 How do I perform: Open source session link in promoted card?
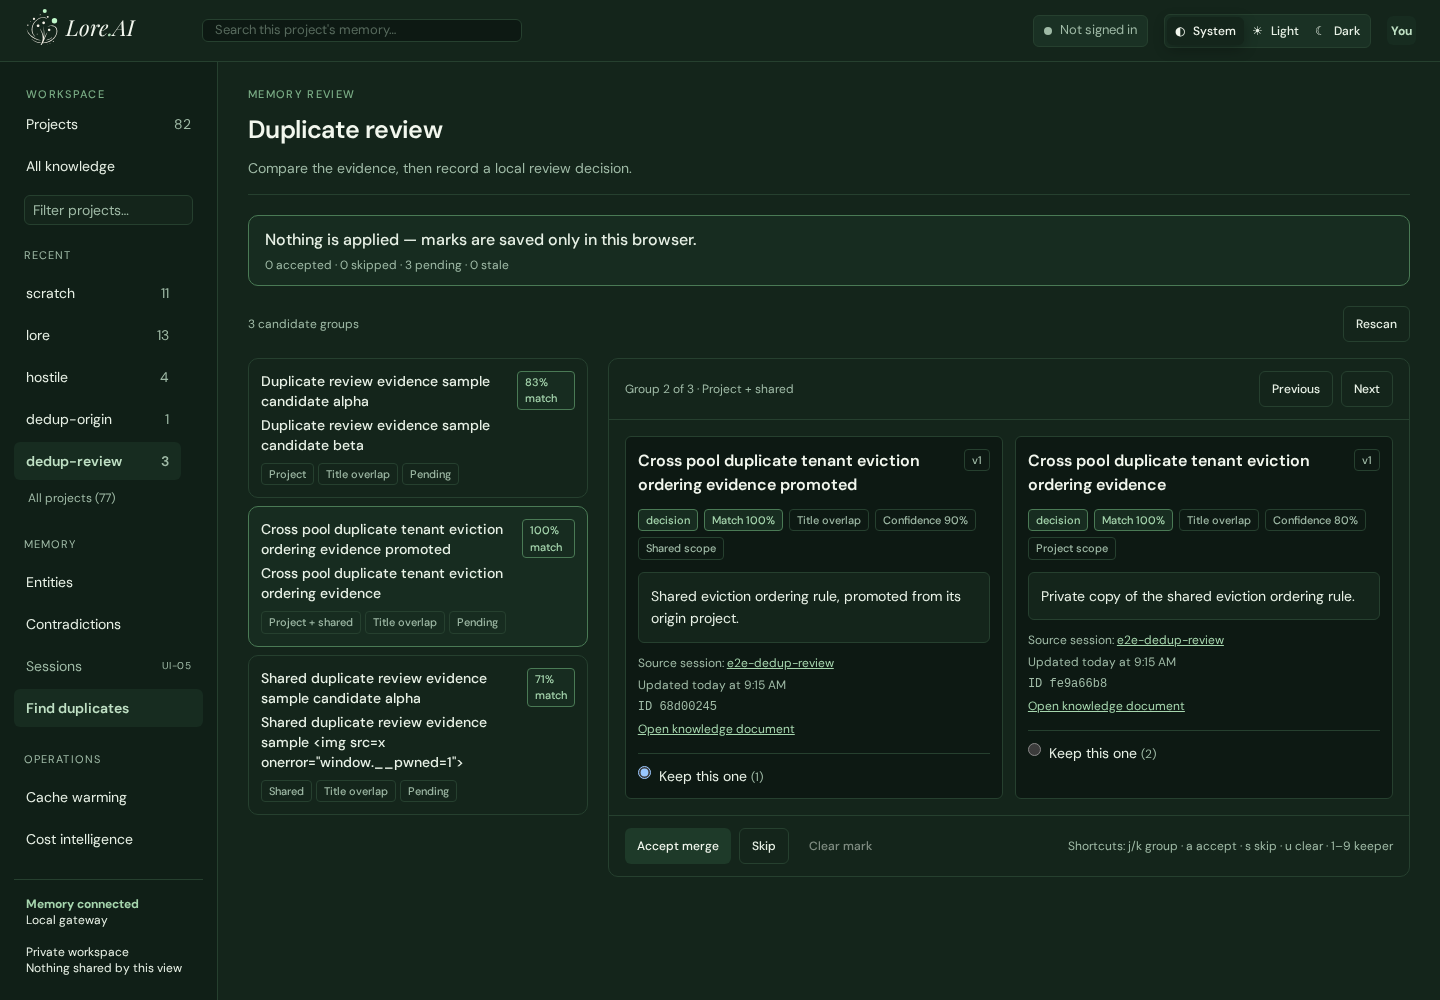(780, 663)
